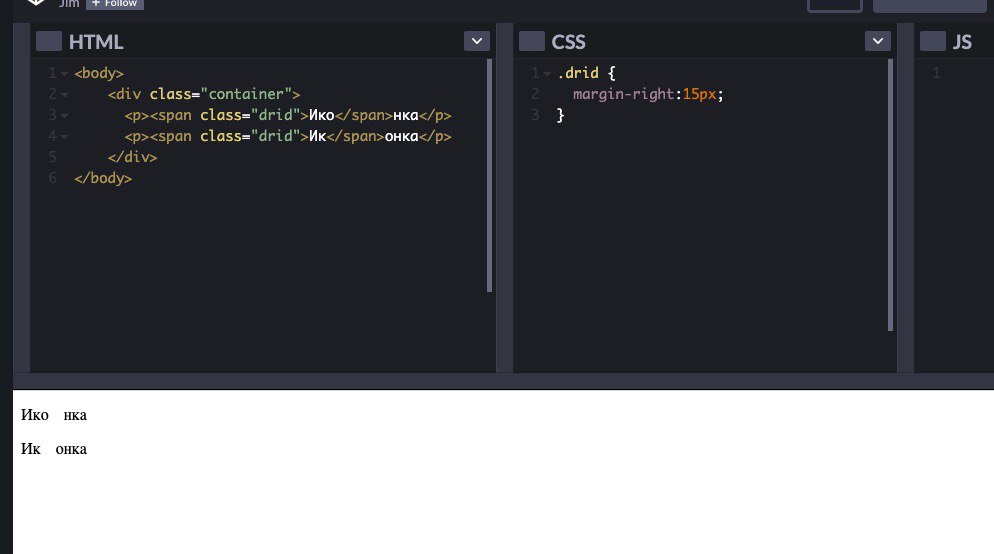Collapse the container div fold arrow
This screenshot has height=554, width=994.
[64, 95]
